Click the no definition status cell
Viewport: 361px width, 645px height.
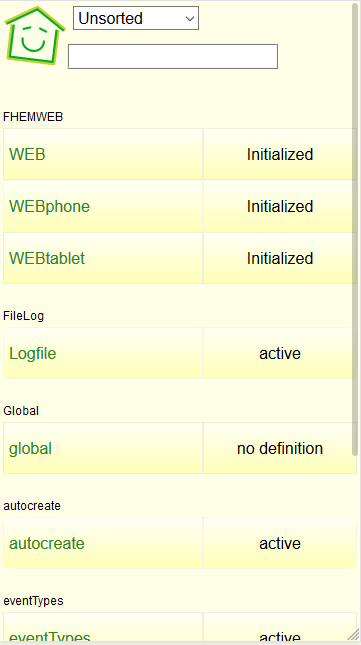tap(280, 448)
